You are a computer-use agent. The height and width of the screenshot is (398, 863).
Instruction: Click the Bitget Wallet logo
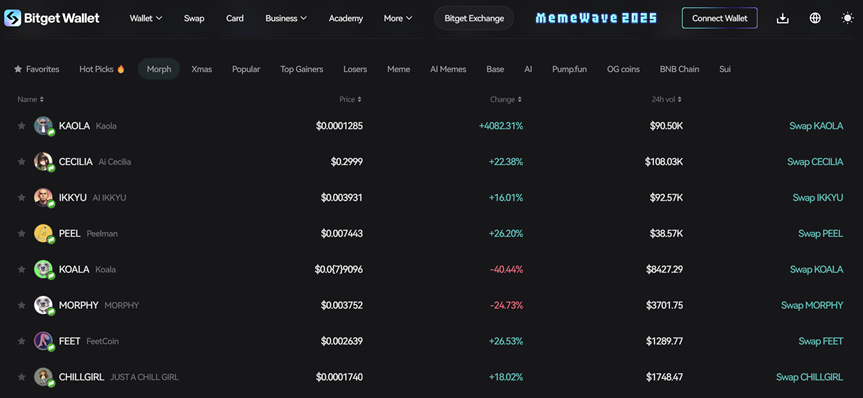coord(52,18)
